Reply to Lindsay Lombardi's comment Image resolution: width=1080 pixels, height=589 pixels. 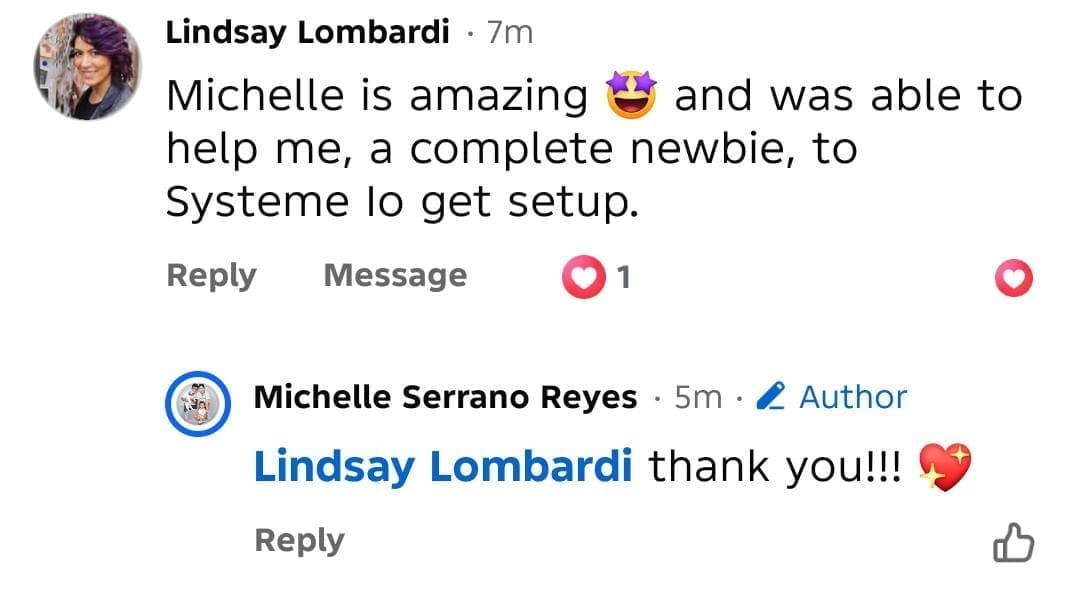tap(211, 275)
